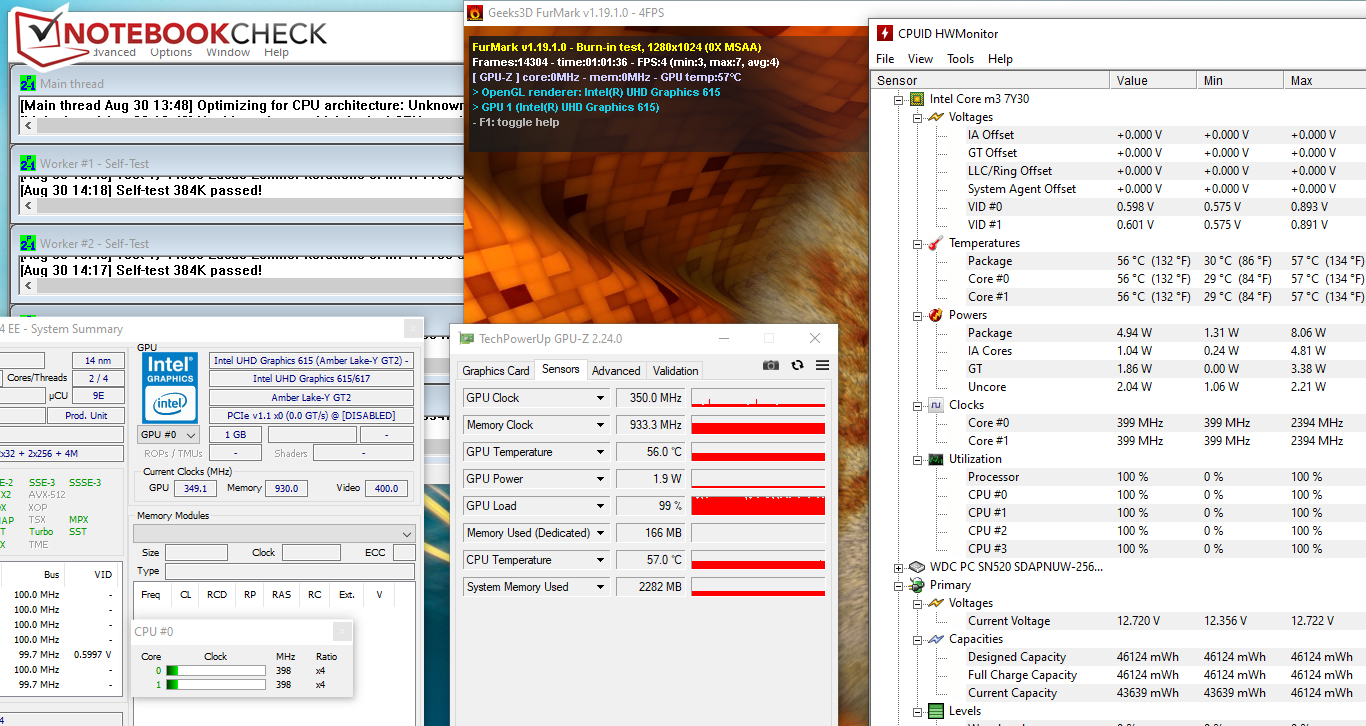Open the System Memory Used dropdown
Screen dimensions: 1366x726
(x=601, y=587)
